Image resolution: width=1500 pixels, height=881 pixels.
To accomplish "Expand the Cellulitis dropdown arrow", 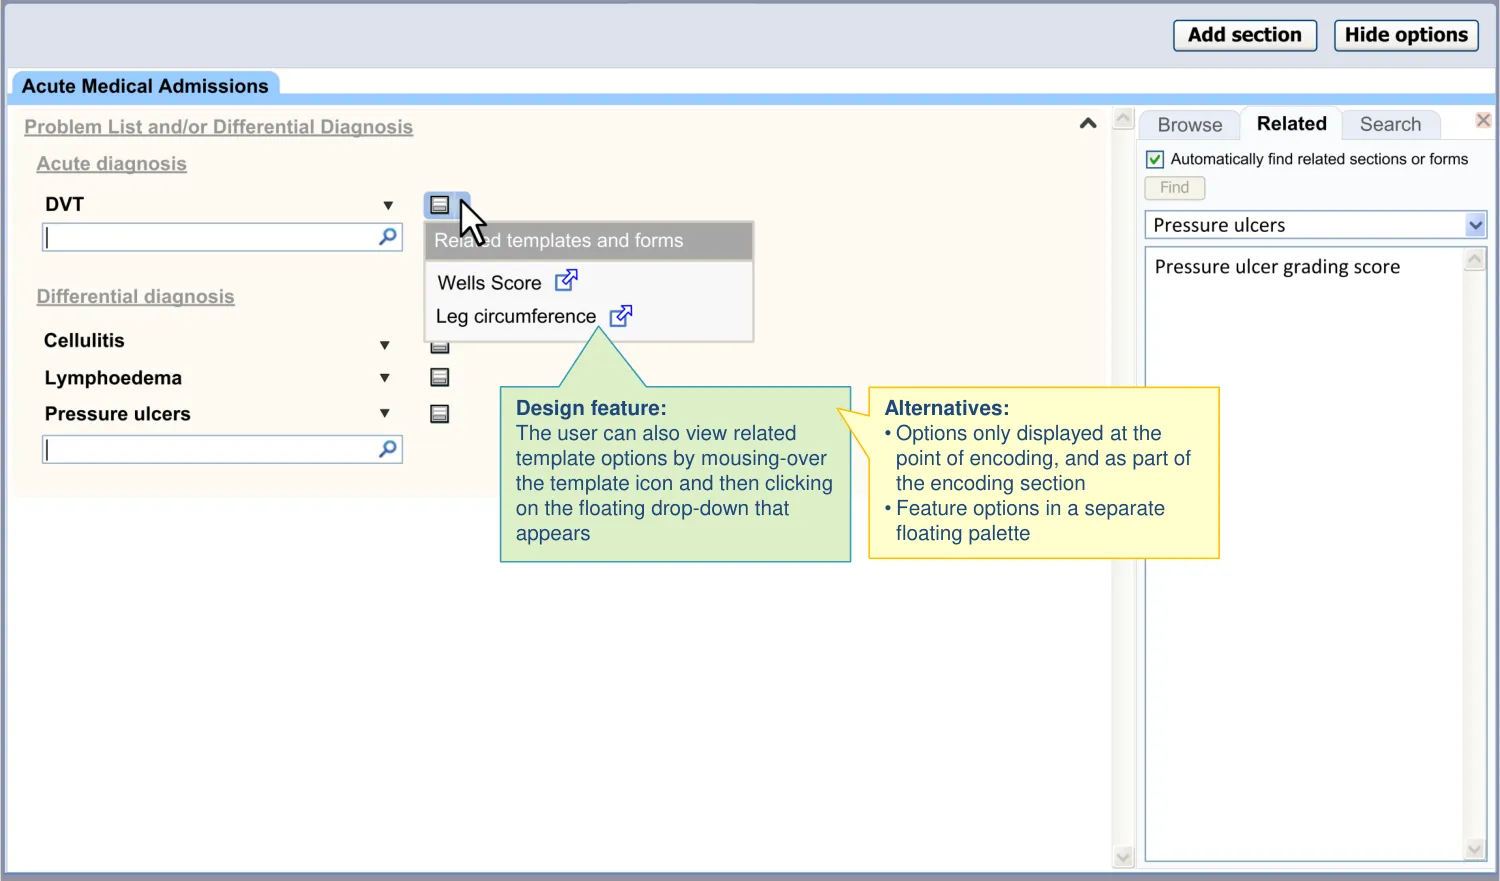I will coord(385,345).
